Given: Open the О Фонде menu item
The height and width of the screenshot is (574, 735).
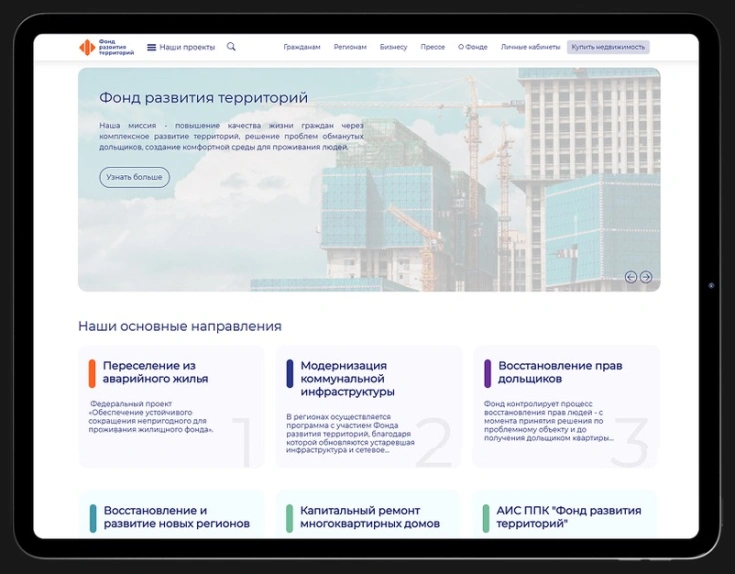Looking at the screenshot, I should tap(472, 47).
